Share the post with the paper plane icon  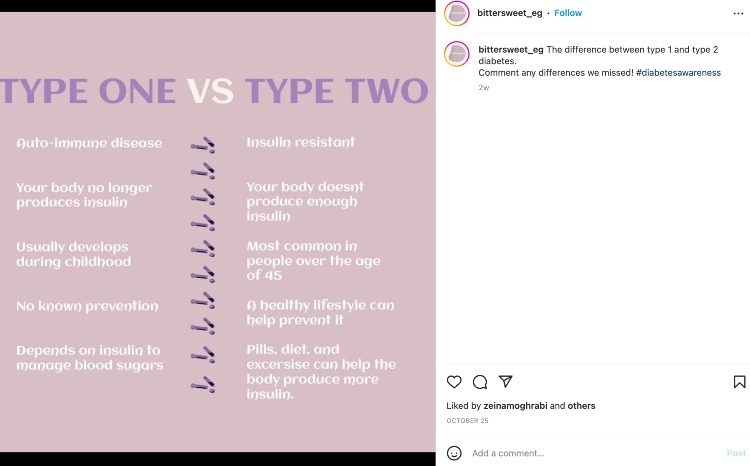point(506,382)
